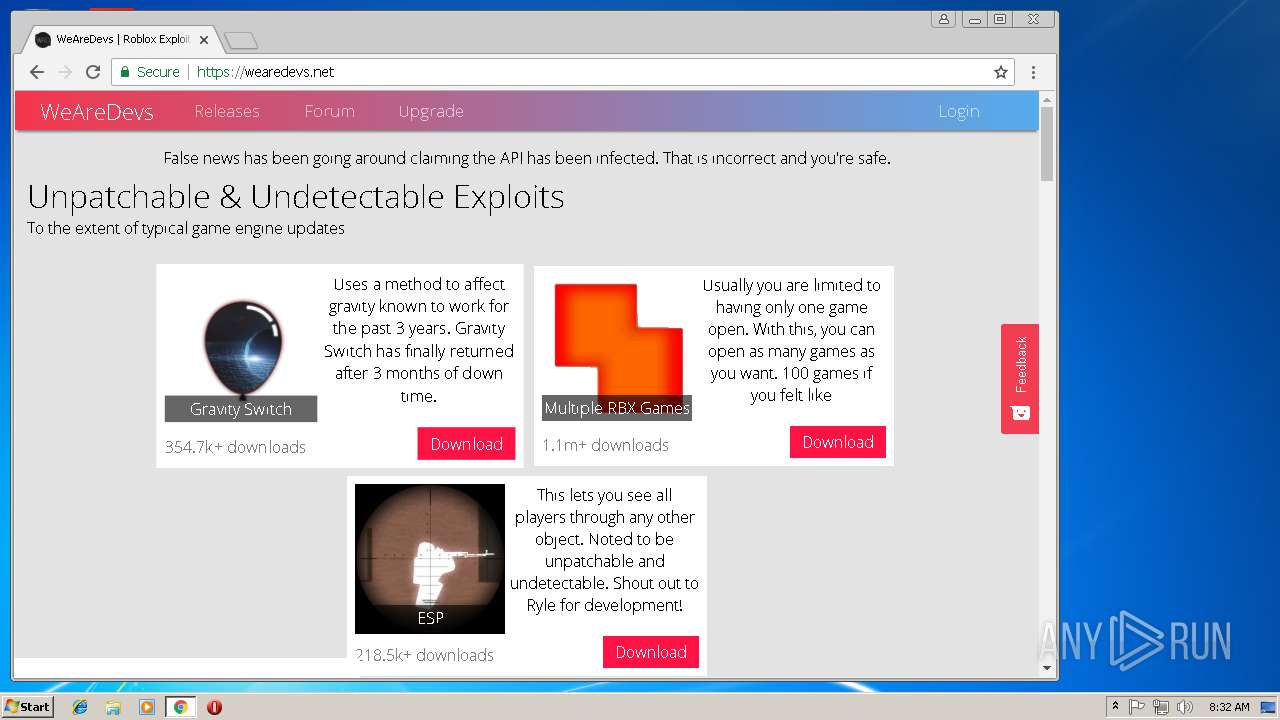The width and height of the screenshot is (1280, 720).
Task: Go to the WeAreDevs home logo
Action: (x=97, y=112)
